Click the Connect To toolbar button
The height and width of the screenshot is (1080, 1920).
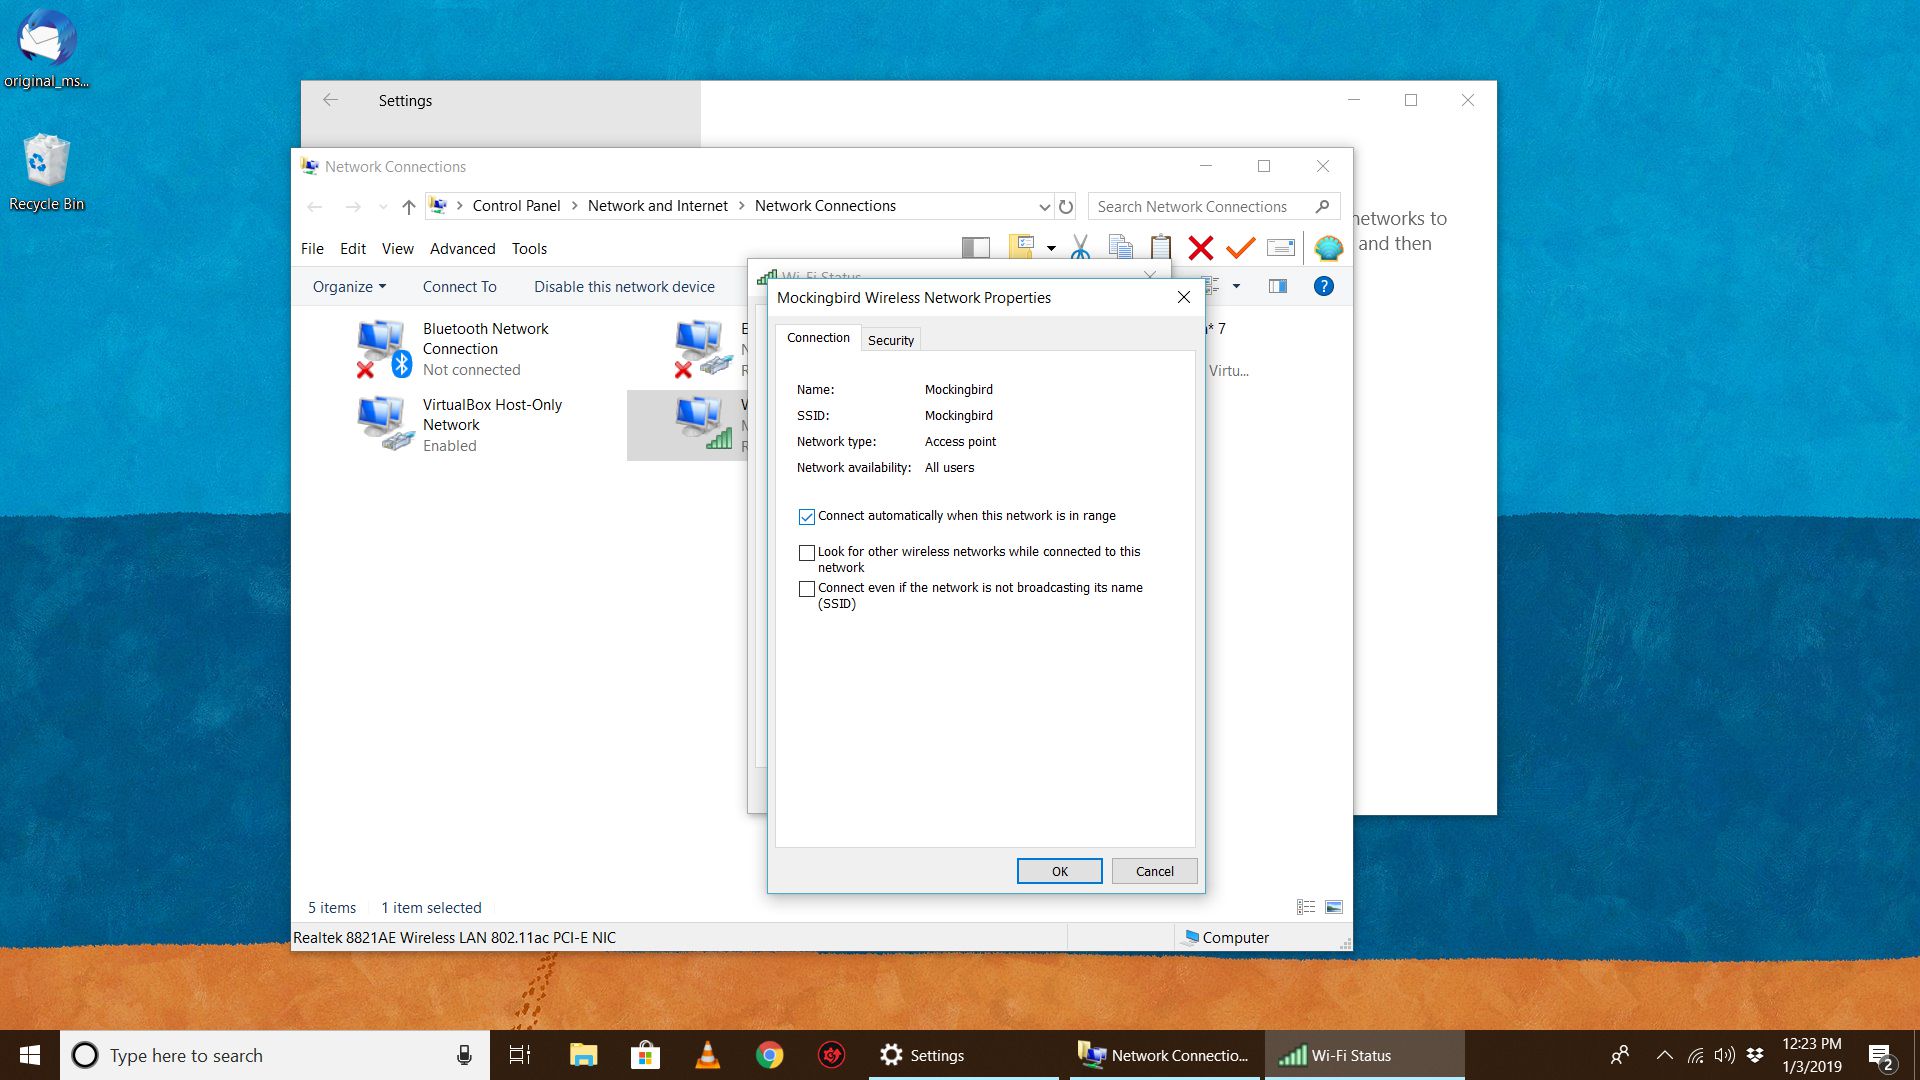pos(459,286)
